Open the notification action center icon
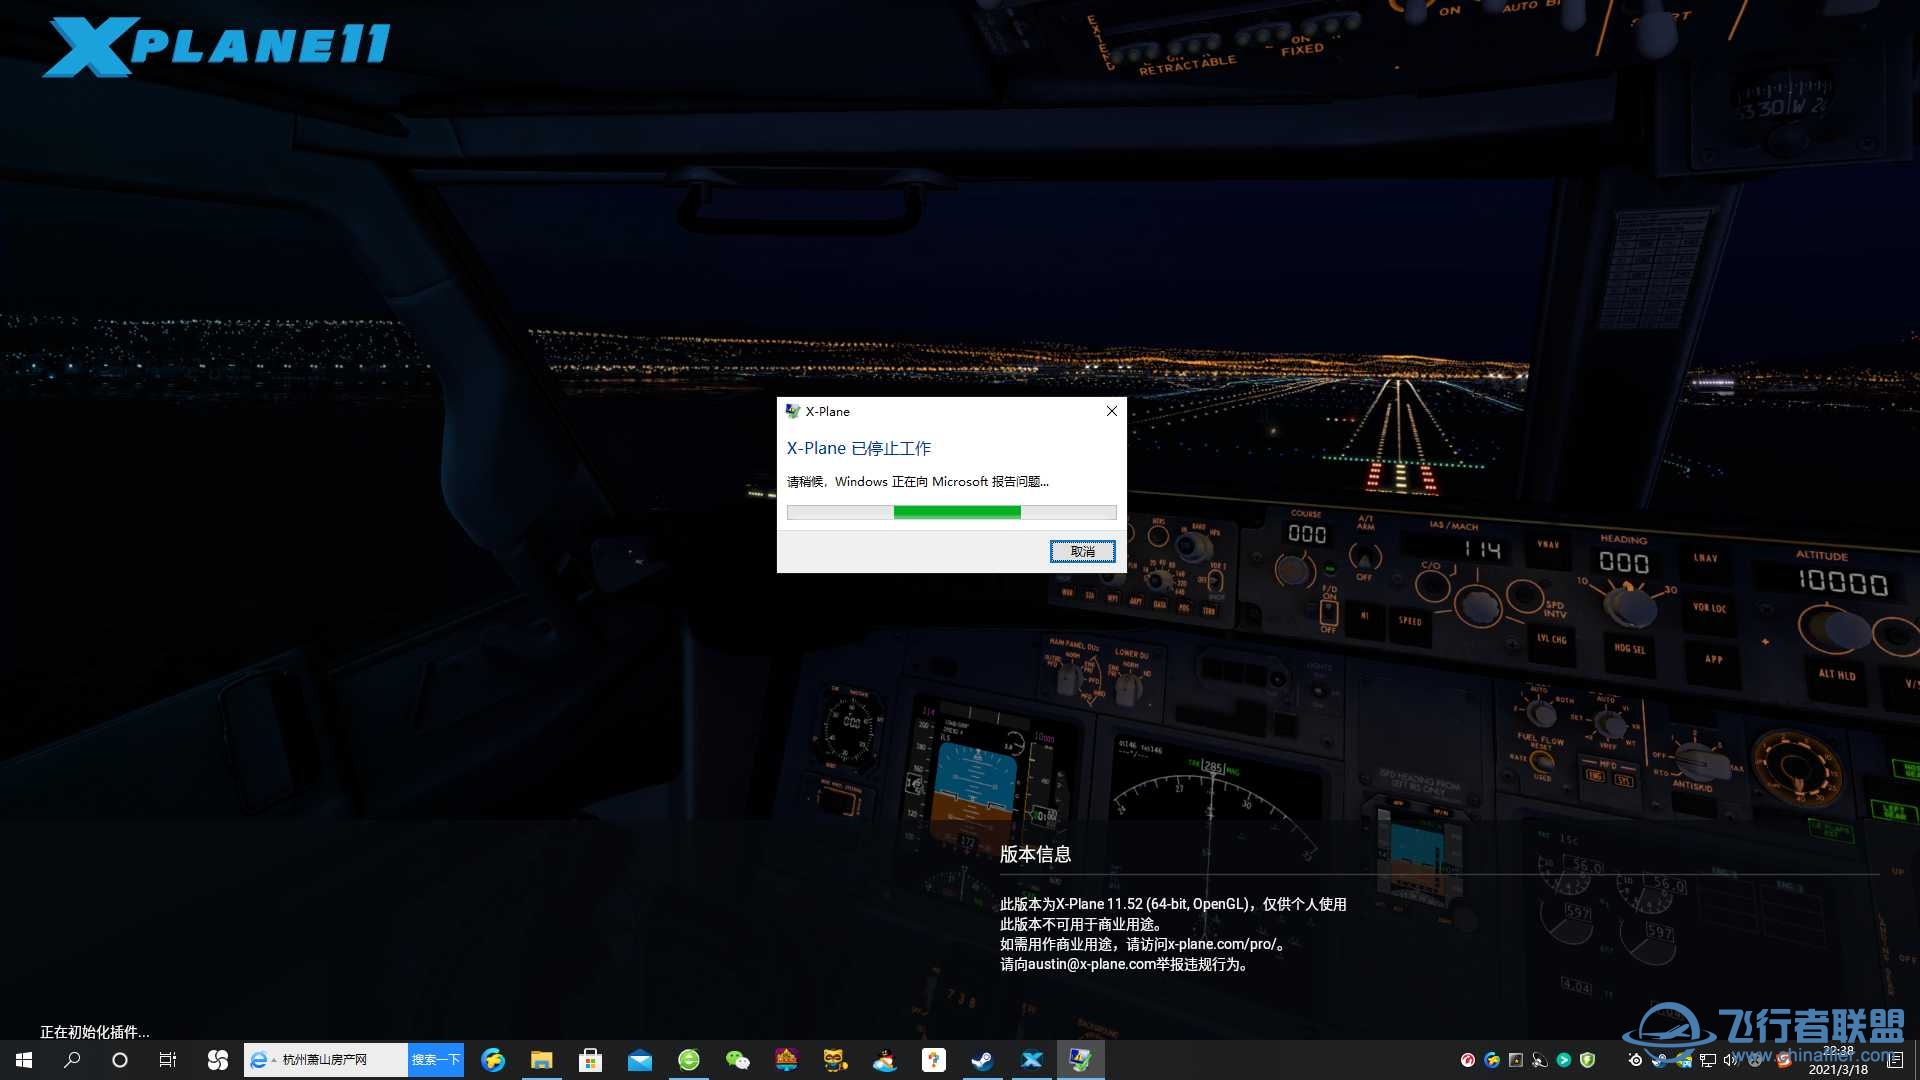Viewport: 1920px width, 1080px height. pos(1895,1060)
